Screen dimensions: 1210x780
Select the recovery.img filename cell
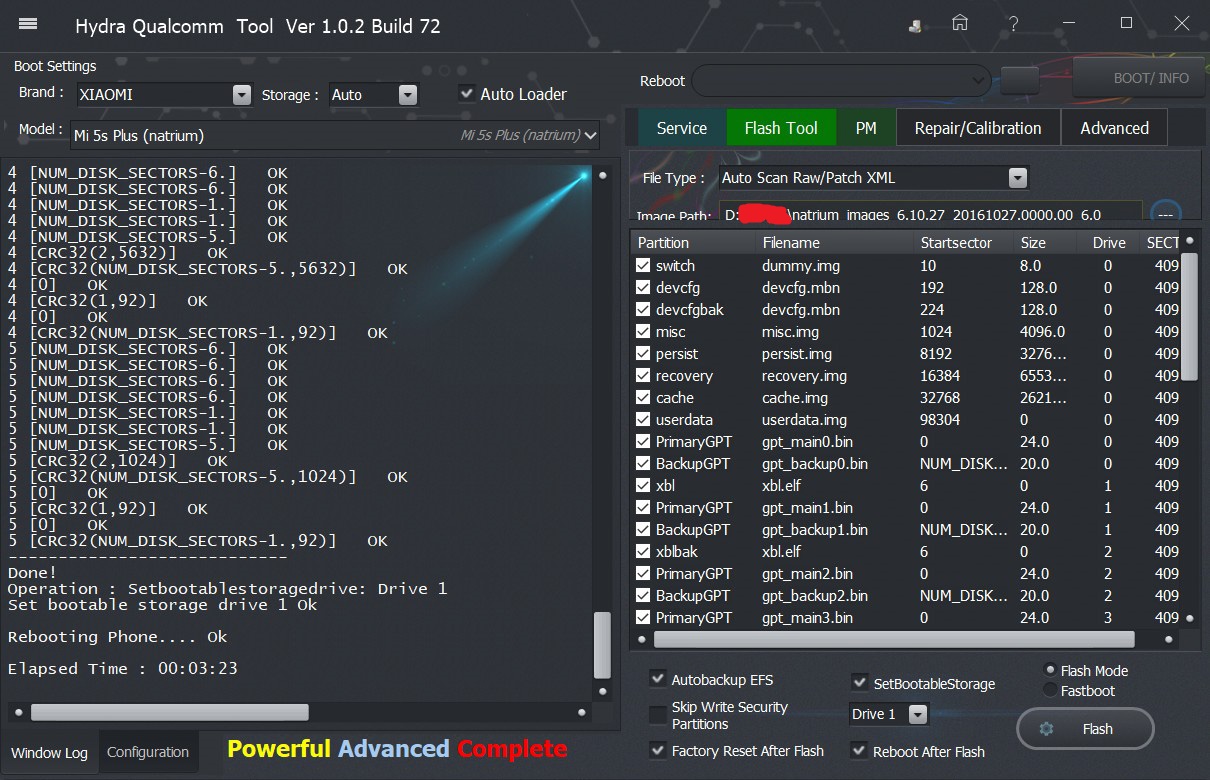coord(804,375)
